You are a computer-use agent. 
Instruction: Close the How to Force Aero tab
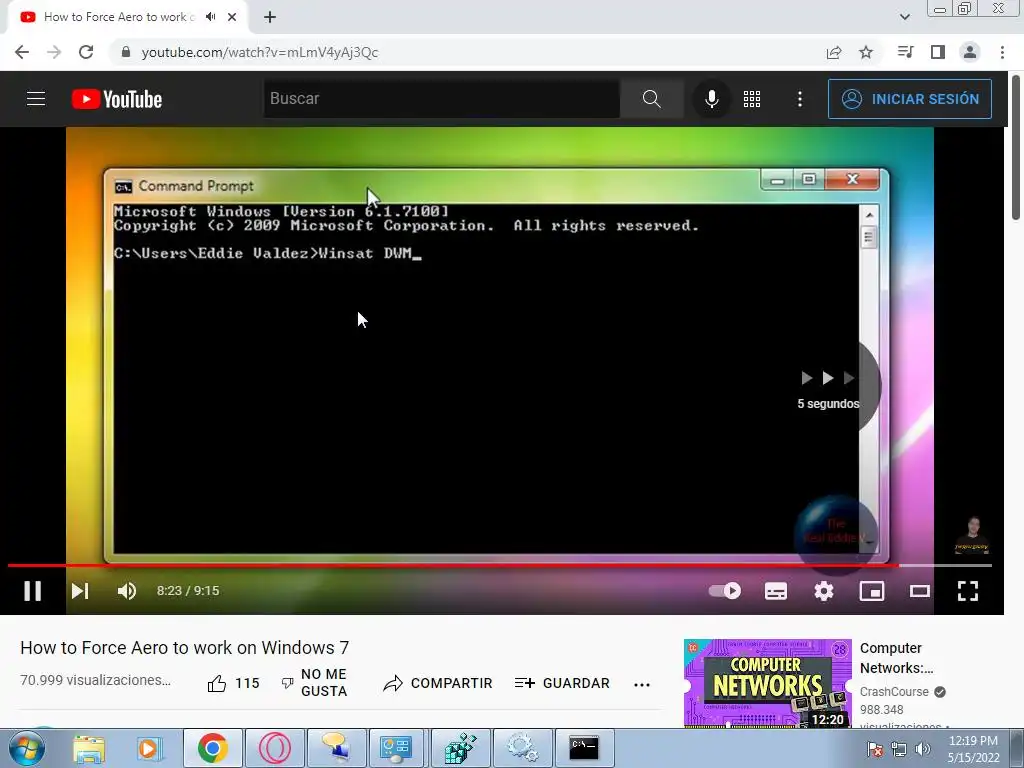232,17
